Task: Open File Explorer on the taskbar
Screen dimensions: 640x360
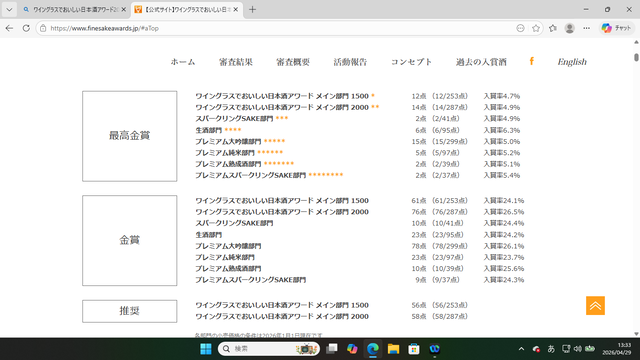Action: (393, 349)
